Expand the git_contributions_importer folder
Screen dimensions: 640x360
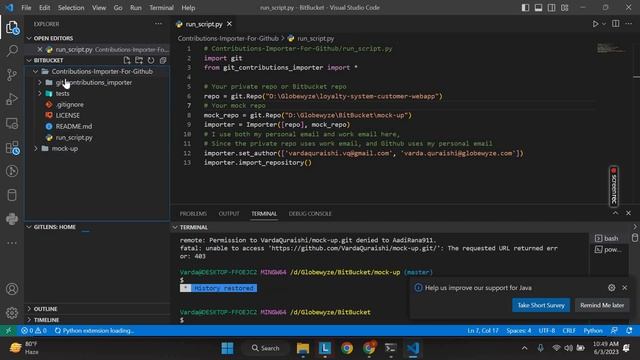40,82
